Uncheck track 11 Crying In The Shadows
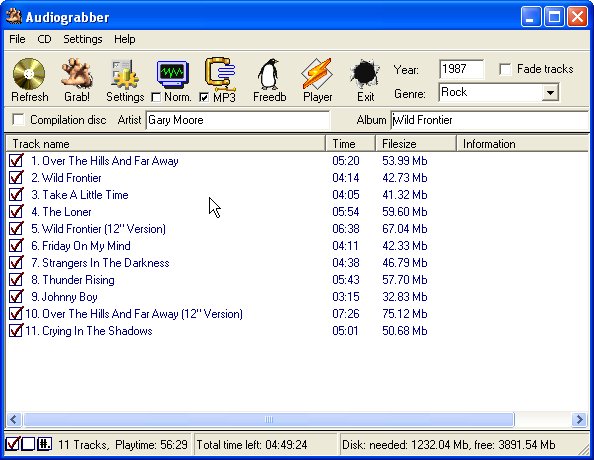Screen dimensions: 594x460 pos(16,330)
